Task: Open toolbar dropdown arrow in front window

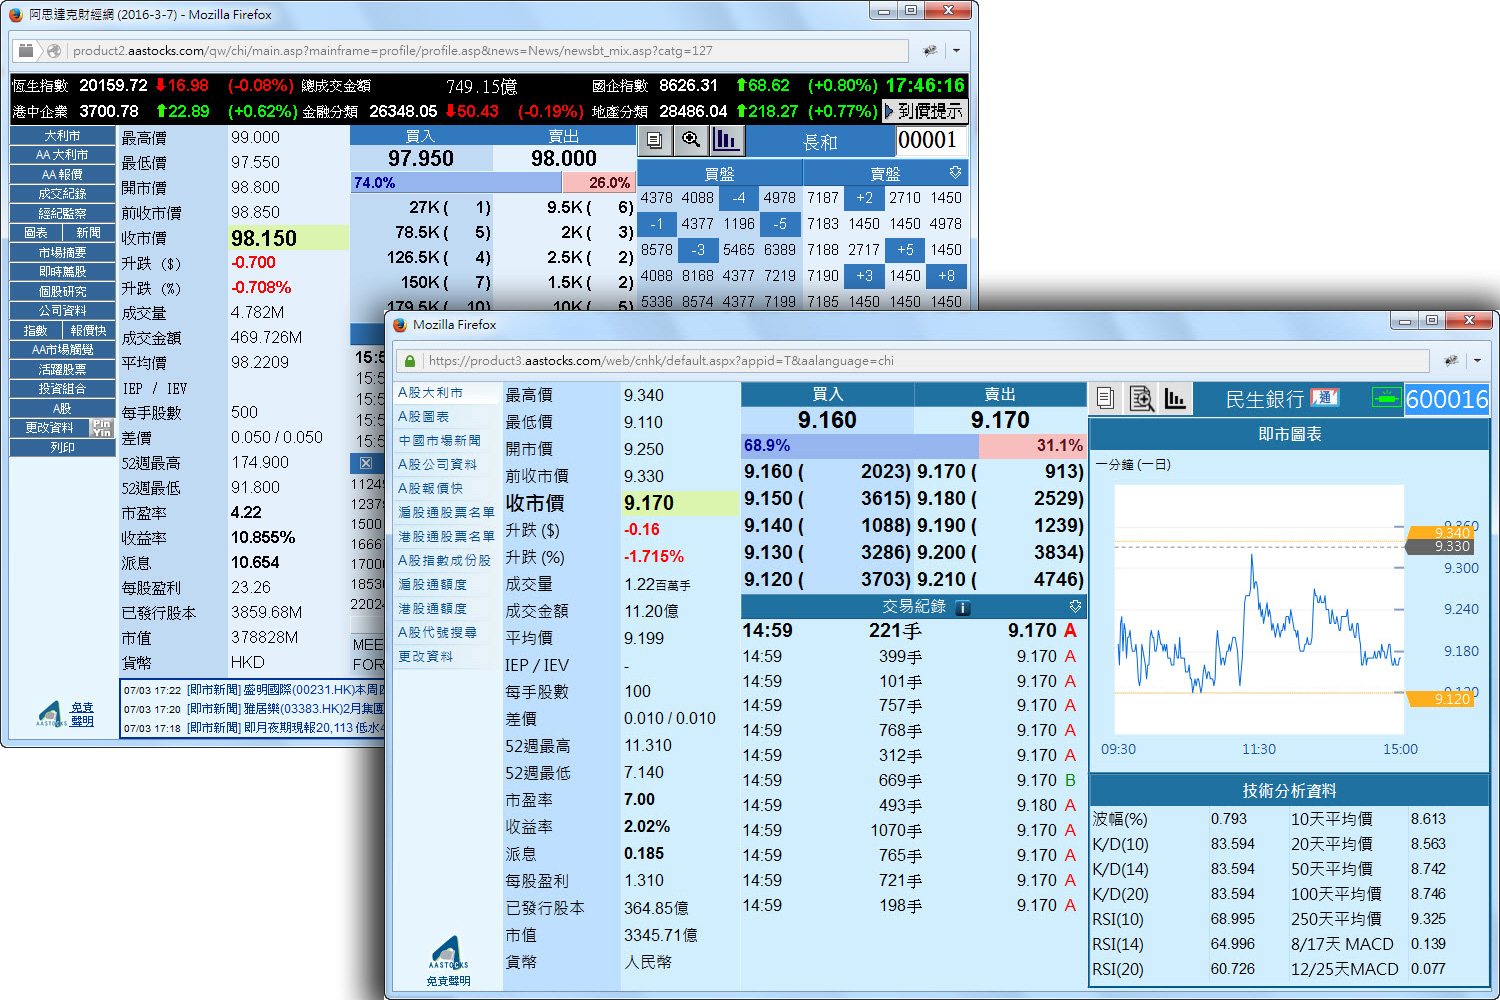Action: (x=1477, y=361)
